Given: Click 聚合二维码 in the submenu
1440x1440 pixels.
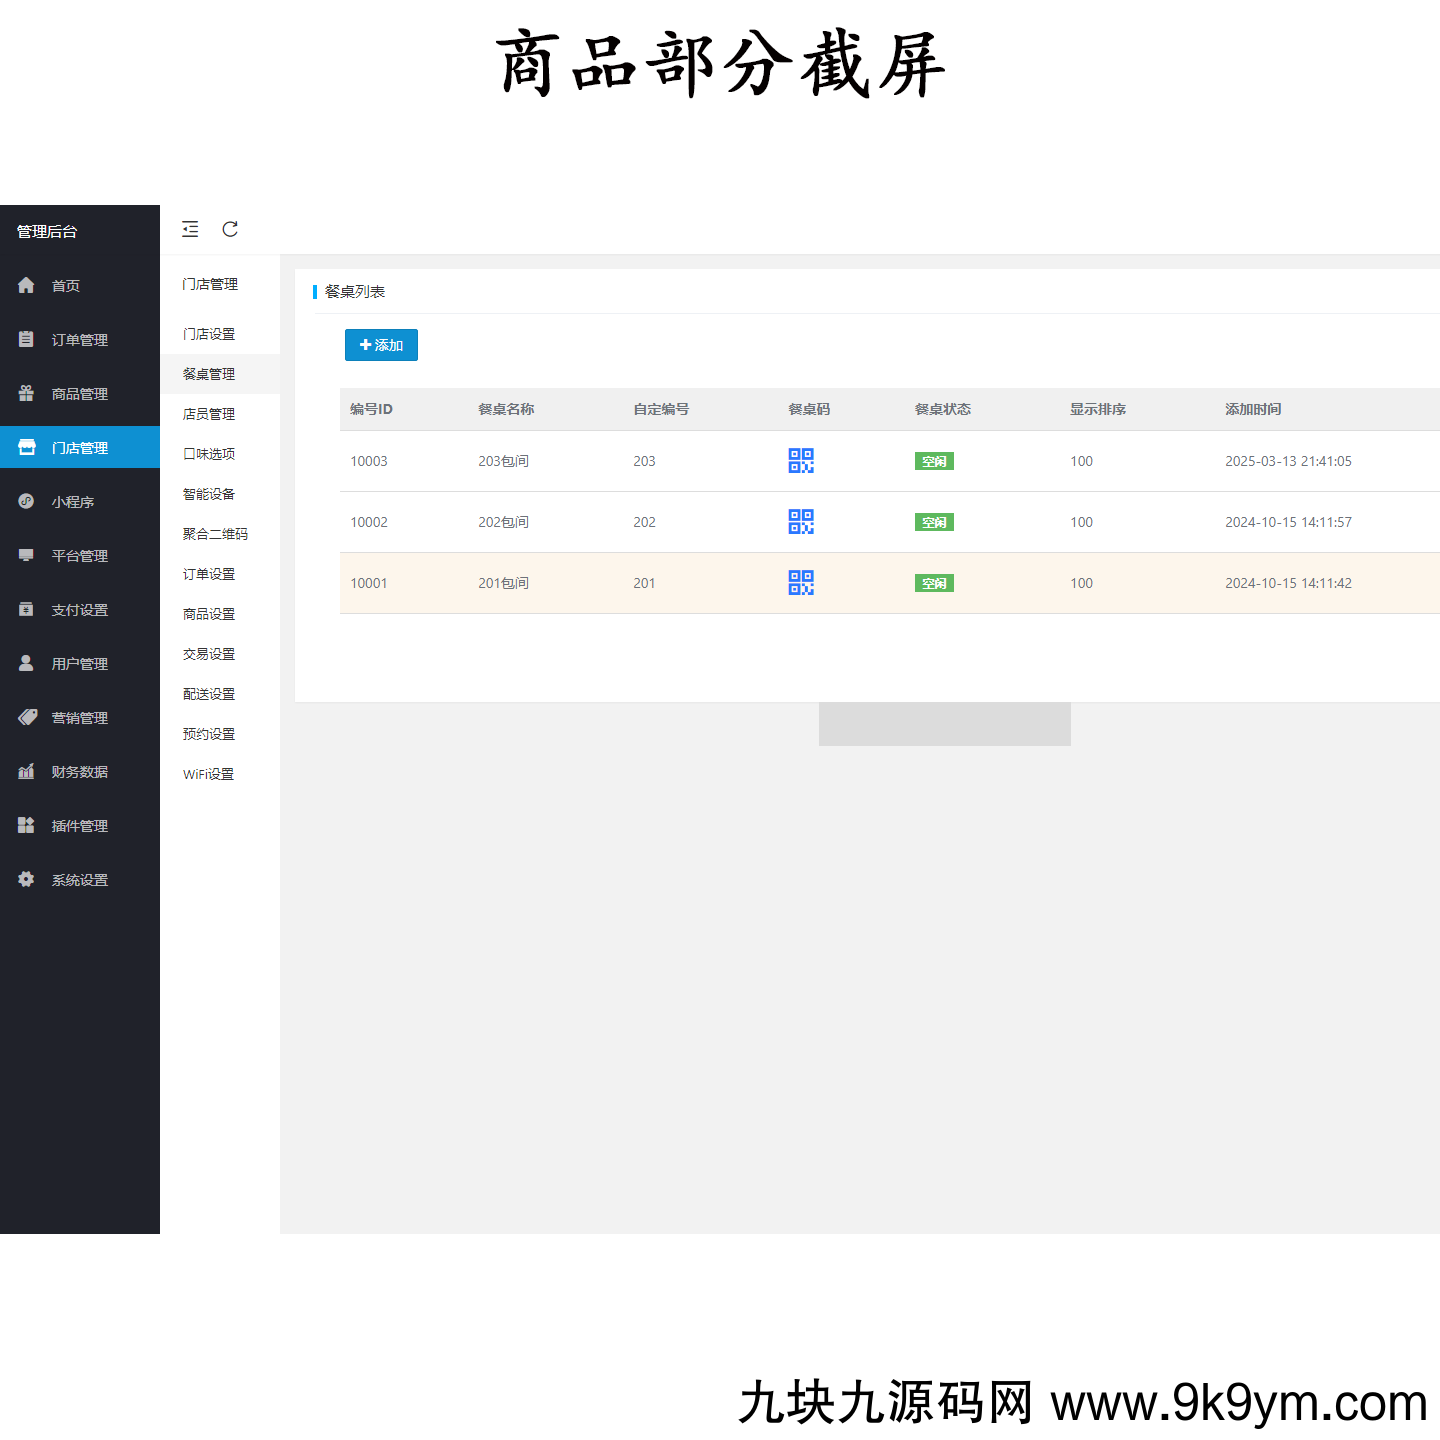Looking at the screenshot, I should pyautogui.click(x=215, y=533).
